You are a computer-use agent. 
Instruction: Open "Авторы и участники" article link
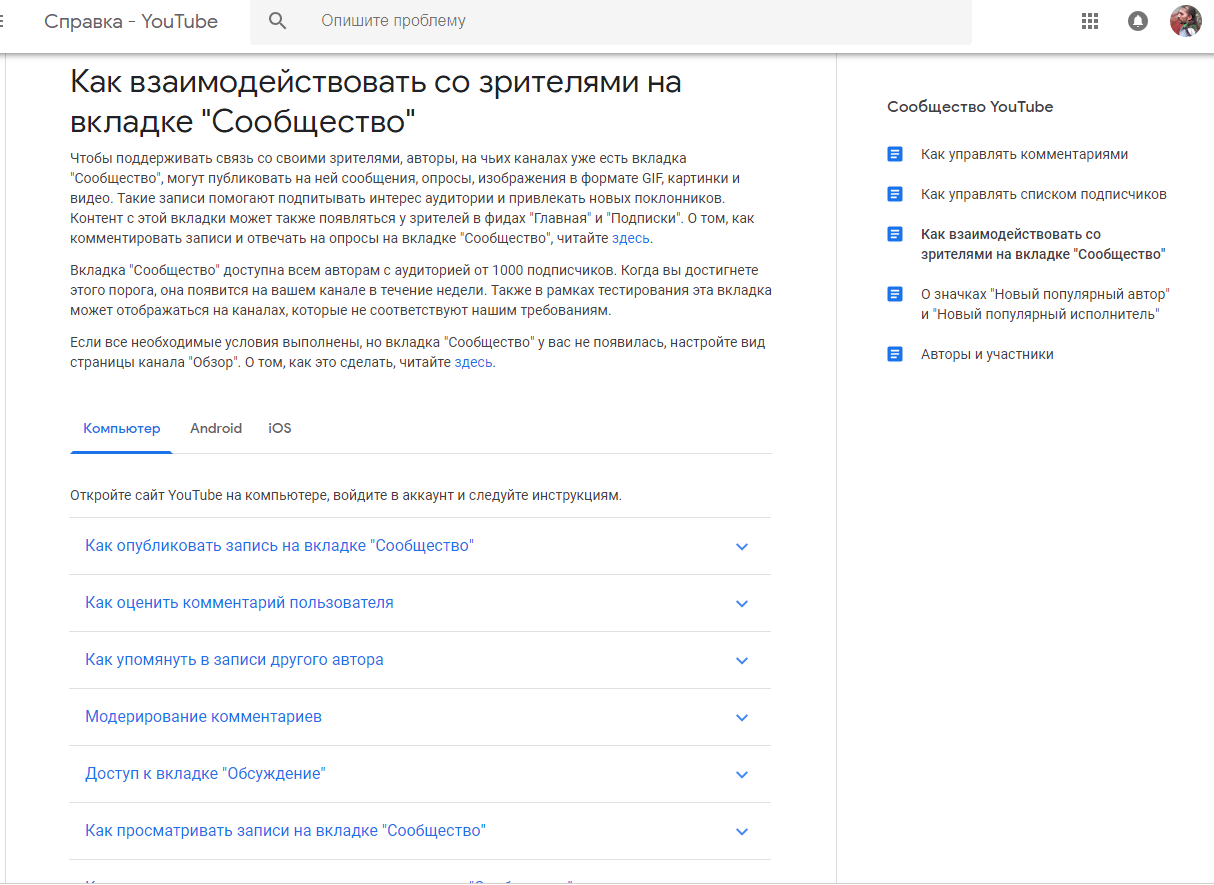(x=987, y=354)
